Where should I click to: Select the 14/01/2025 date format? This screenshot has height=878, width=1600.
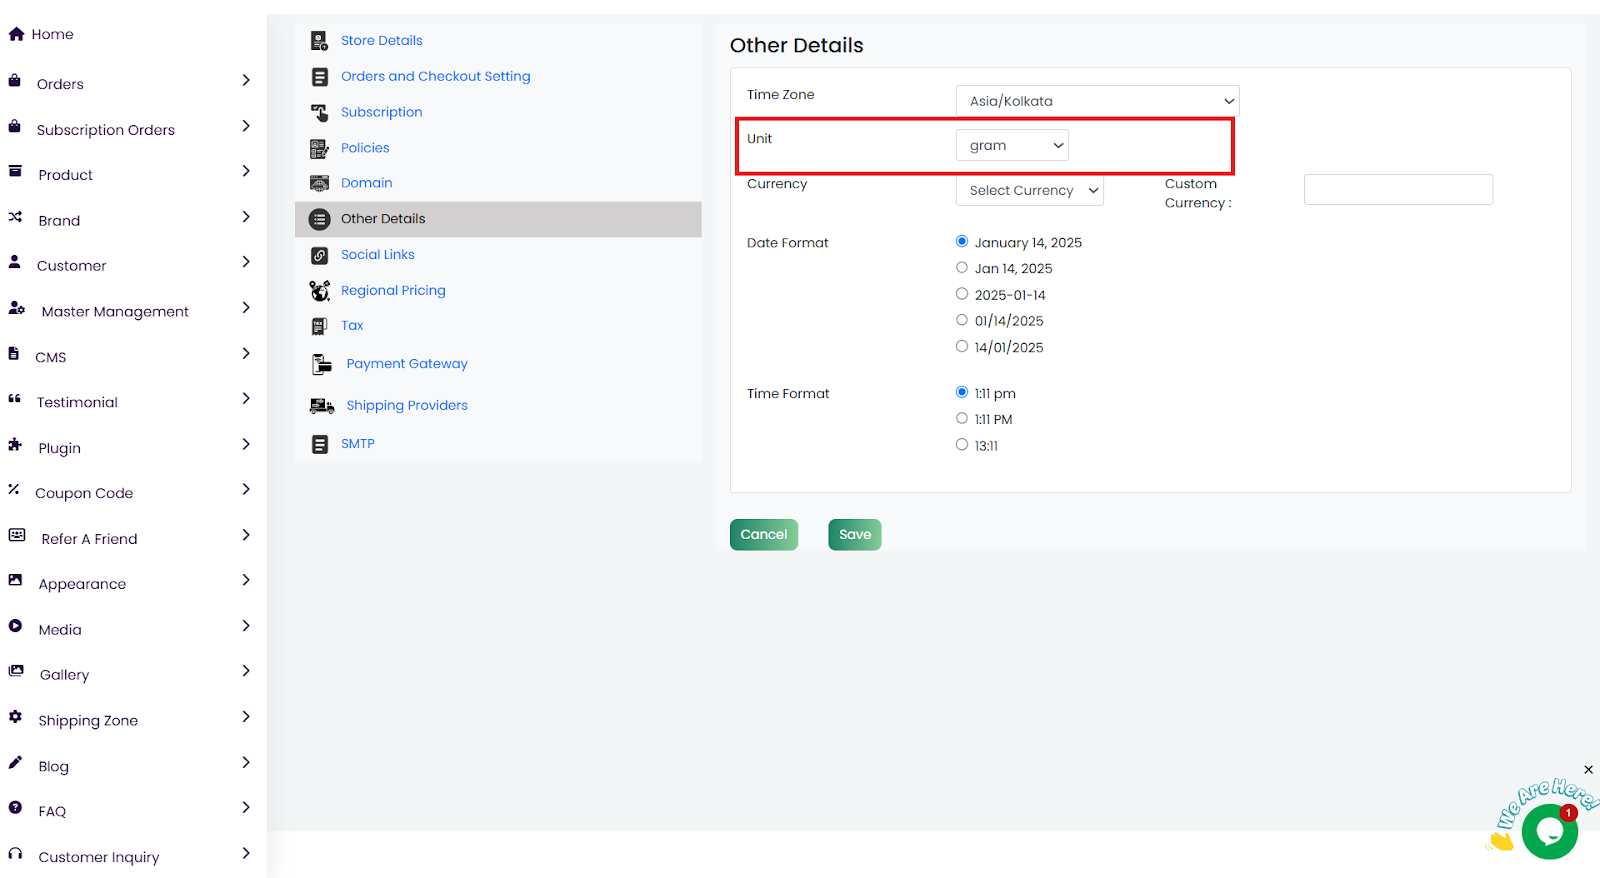[x=962, y=347]
